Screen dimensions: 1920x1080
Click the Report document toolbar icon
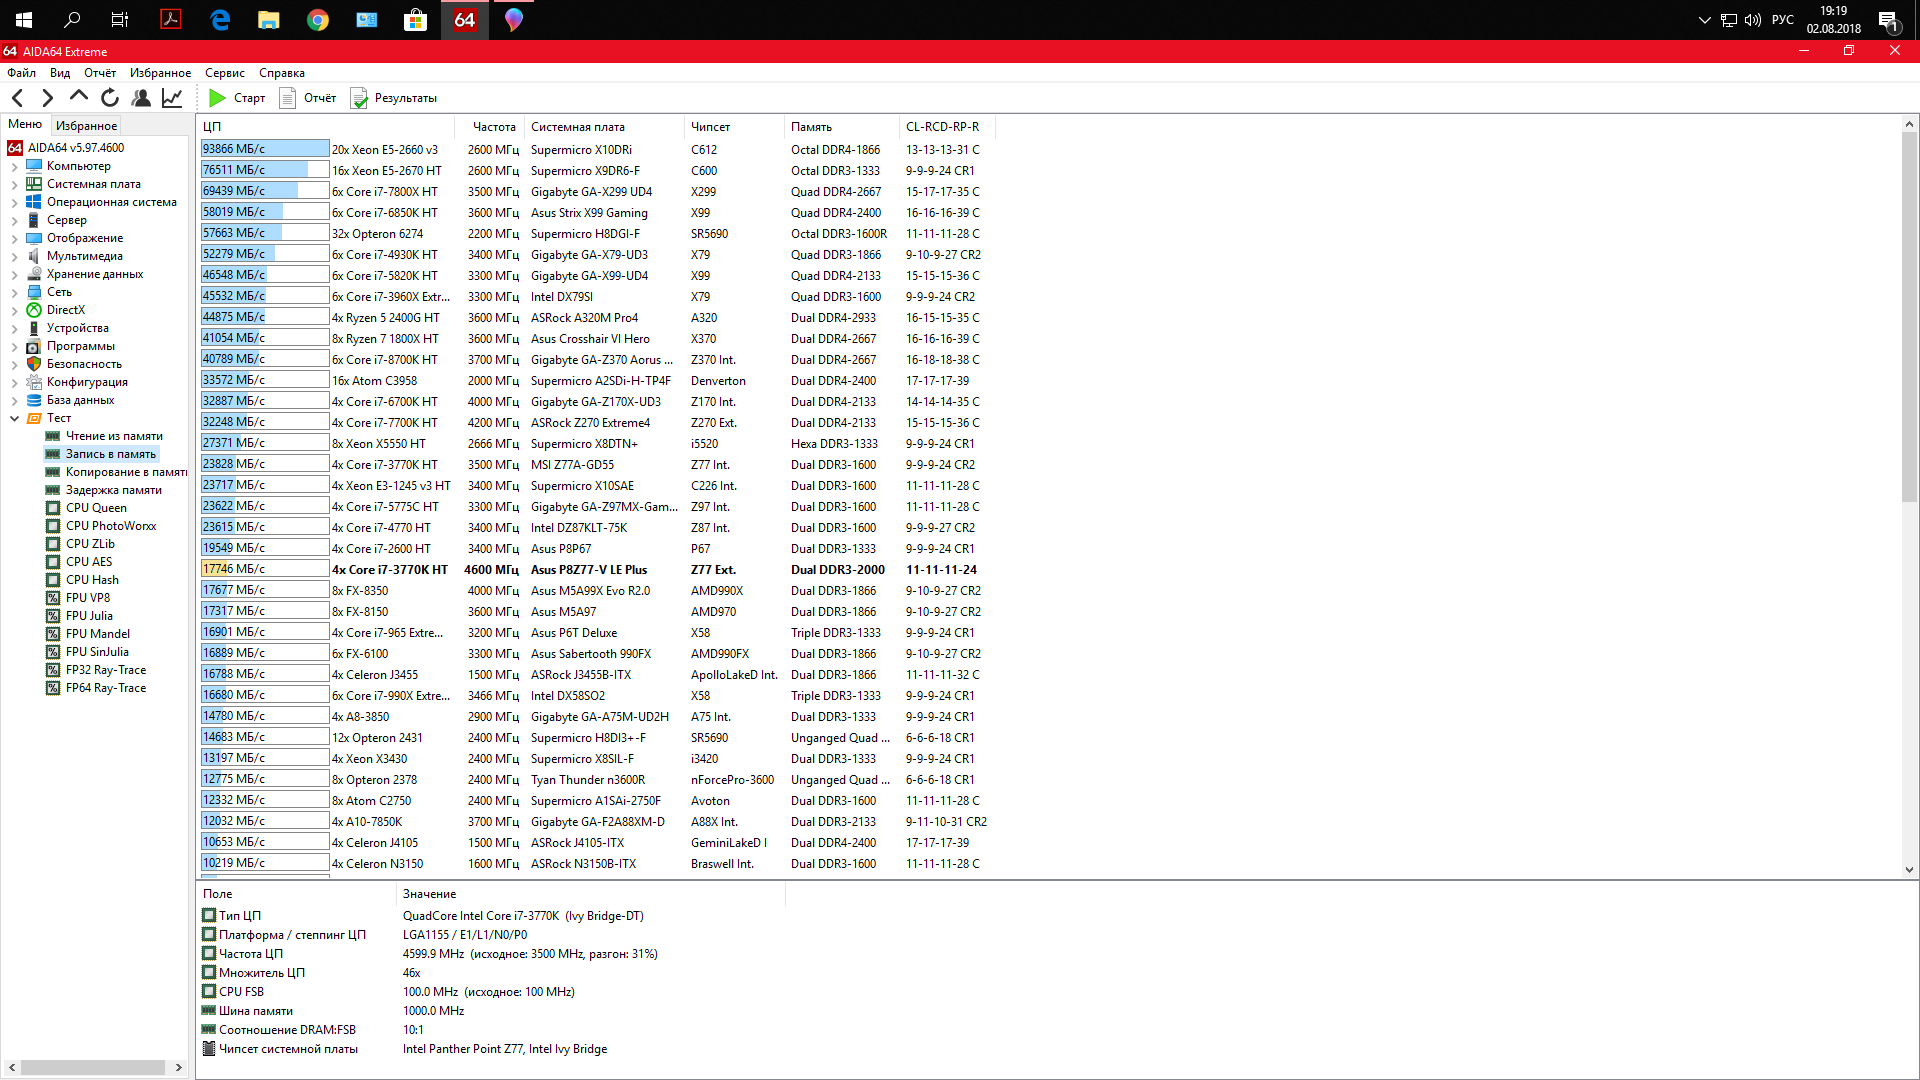(x=288, y=98)
